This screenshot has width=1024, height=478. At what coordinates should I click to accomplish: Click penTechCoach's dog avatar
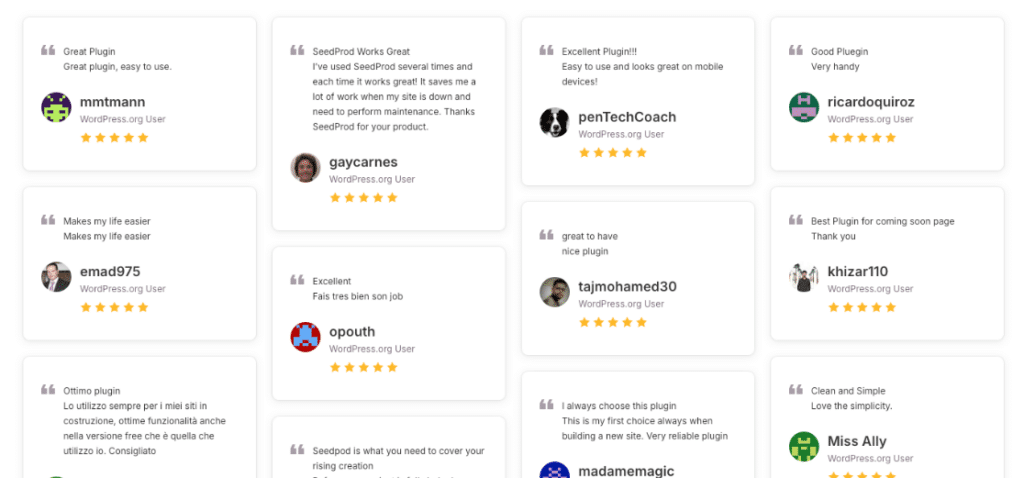554,122
